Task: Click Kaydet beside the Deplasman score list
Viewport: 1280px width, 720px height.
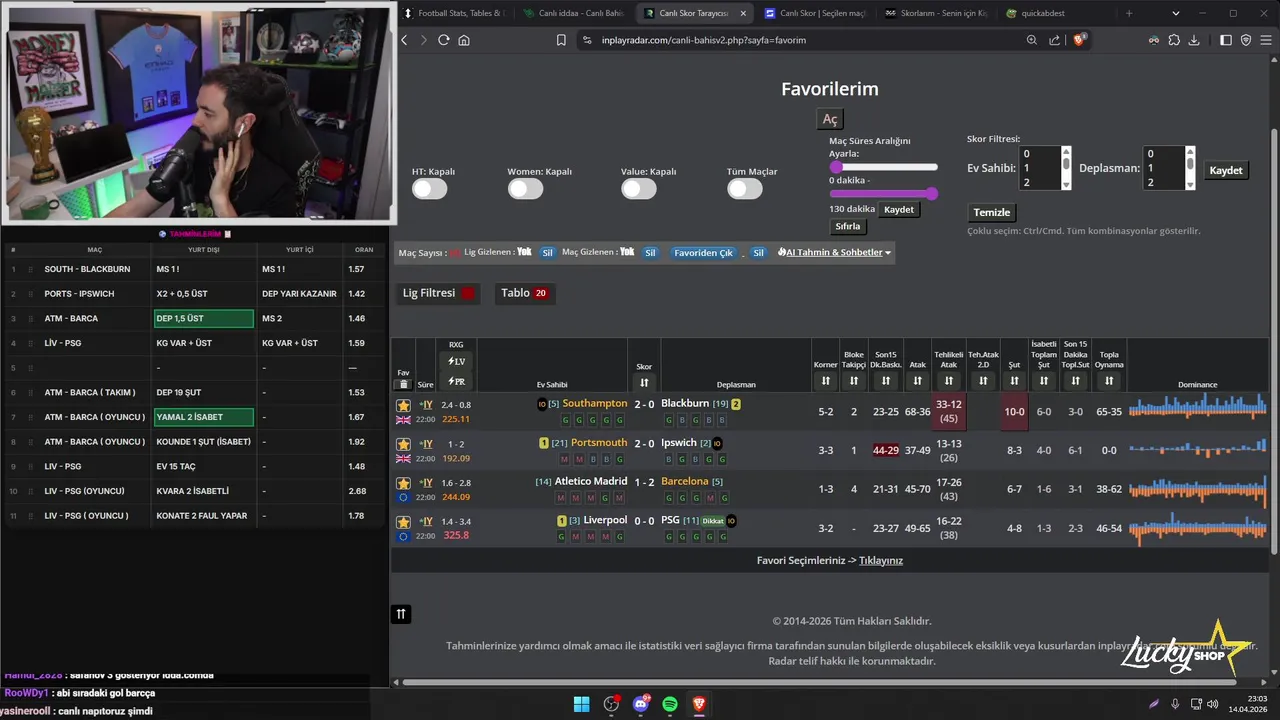Action: 1225,170
